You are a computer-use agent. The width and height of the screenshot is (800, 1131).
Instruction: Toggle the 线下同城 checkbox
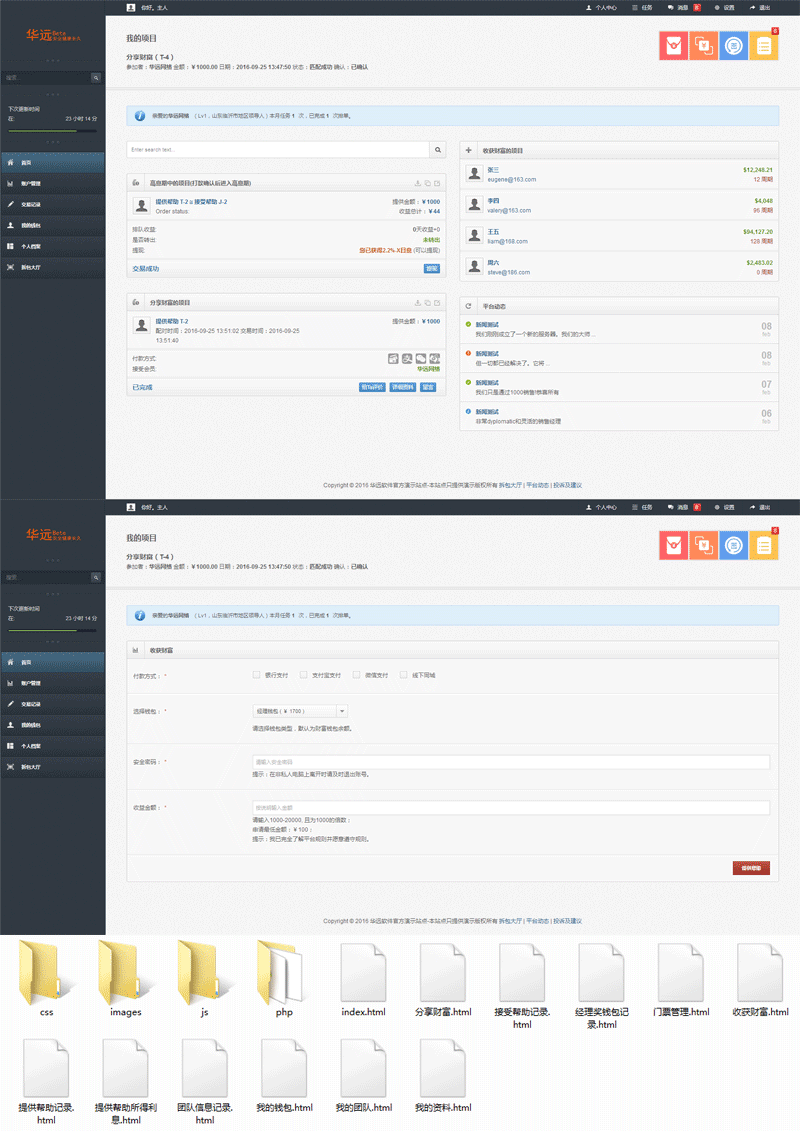click(404, 675)
